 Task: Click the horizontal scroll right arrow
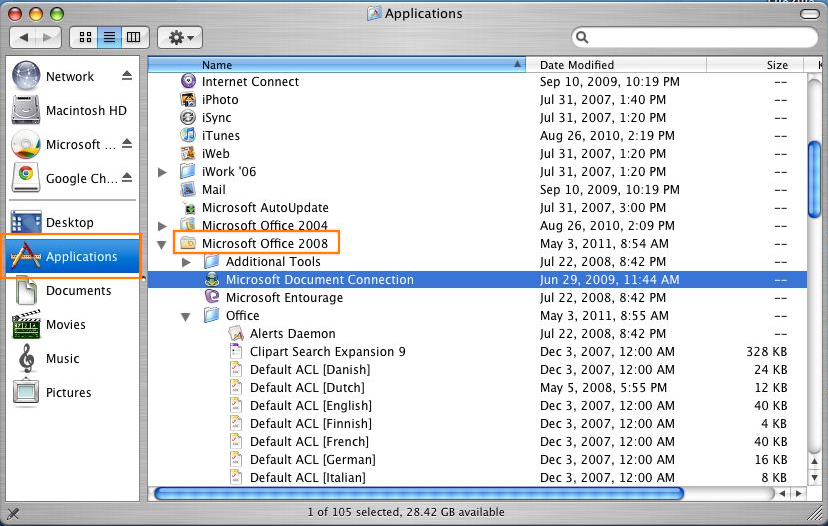(798, 493)
